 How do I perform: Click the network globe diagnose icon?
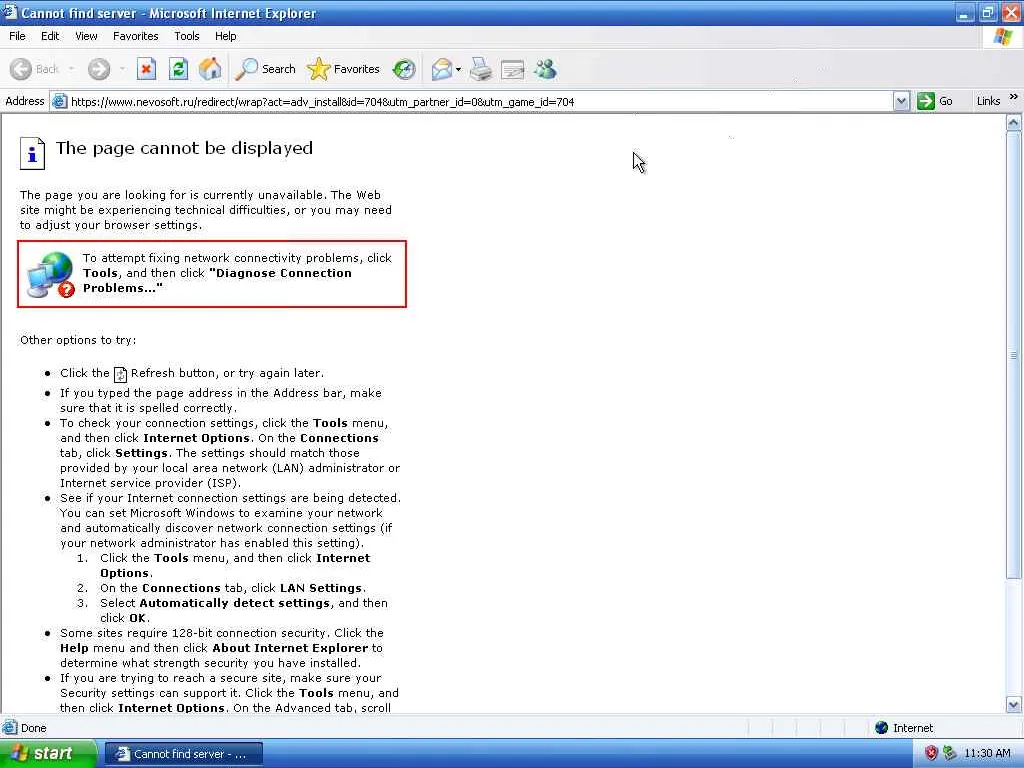[x=51, y=275]
